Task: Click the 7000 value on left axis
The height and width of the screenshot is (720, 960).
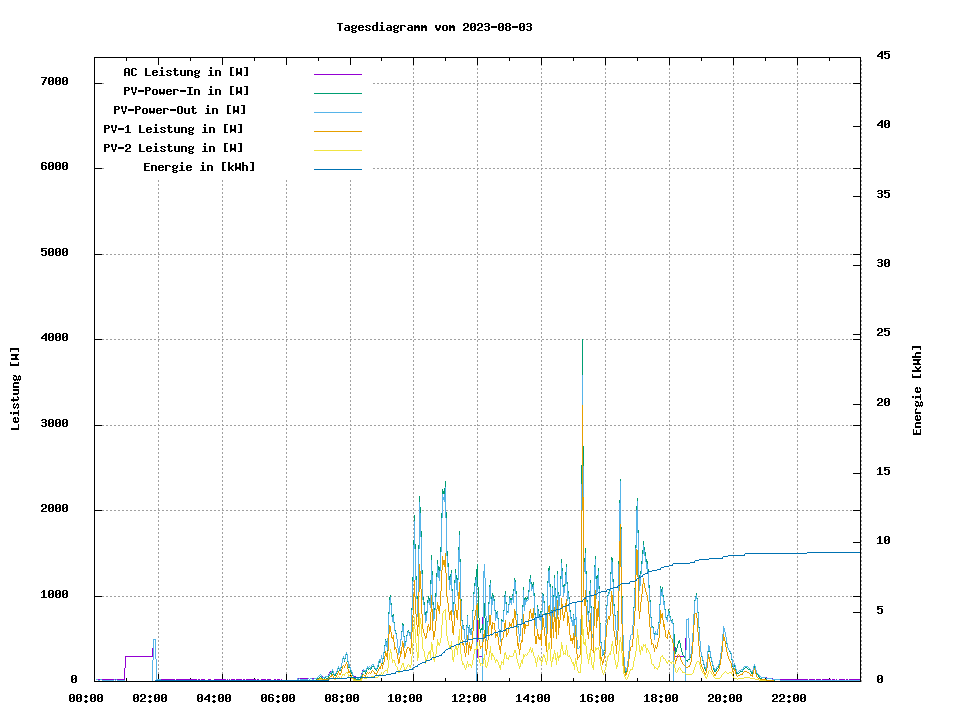Action: pyautogui.click(x=54, y=81)
